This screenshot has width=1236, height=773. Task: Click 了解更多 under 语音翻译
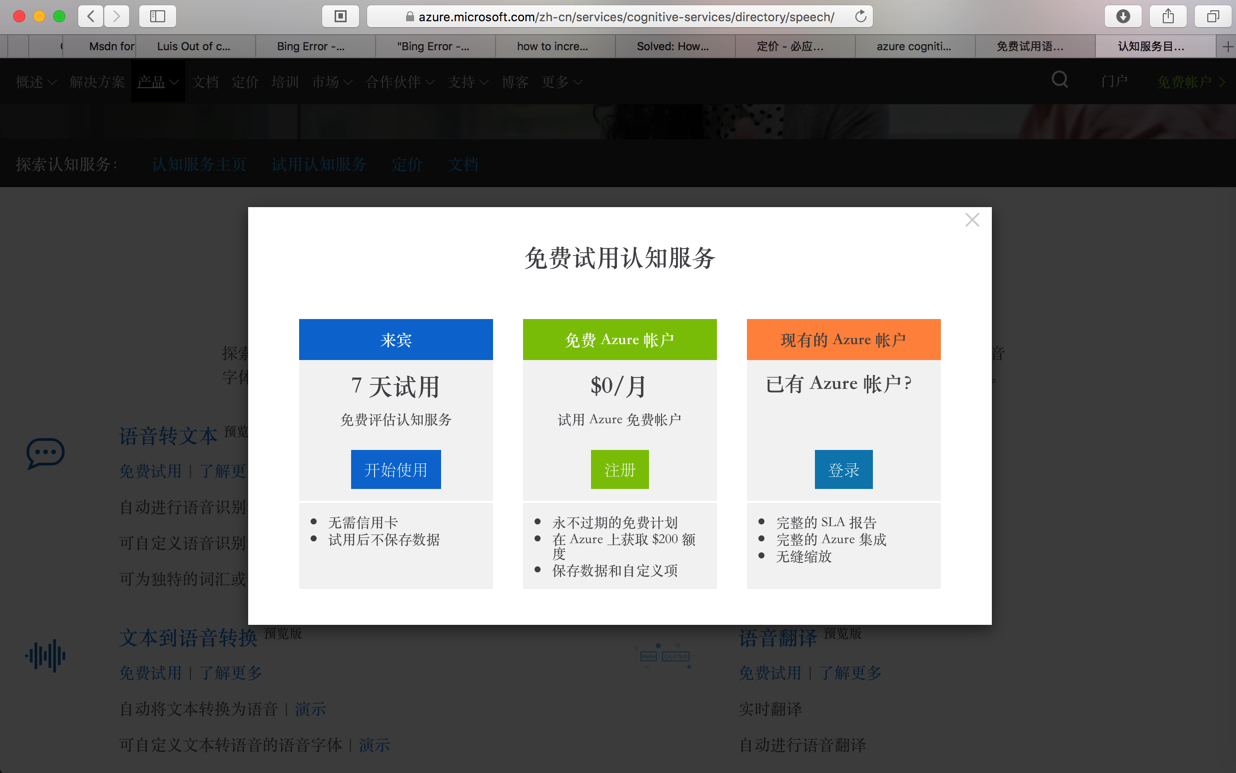click(850, 673)
